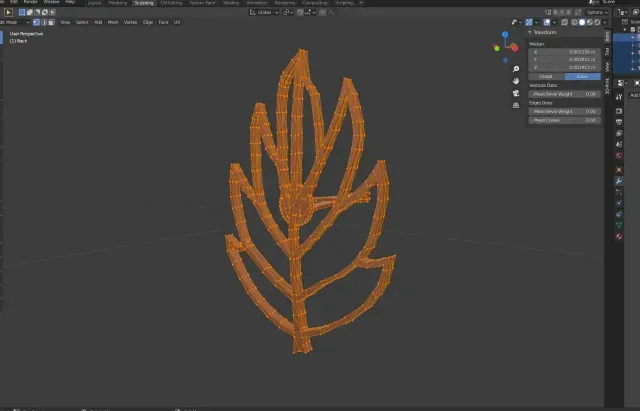Open the View menu in viewport header

point(65,22)
